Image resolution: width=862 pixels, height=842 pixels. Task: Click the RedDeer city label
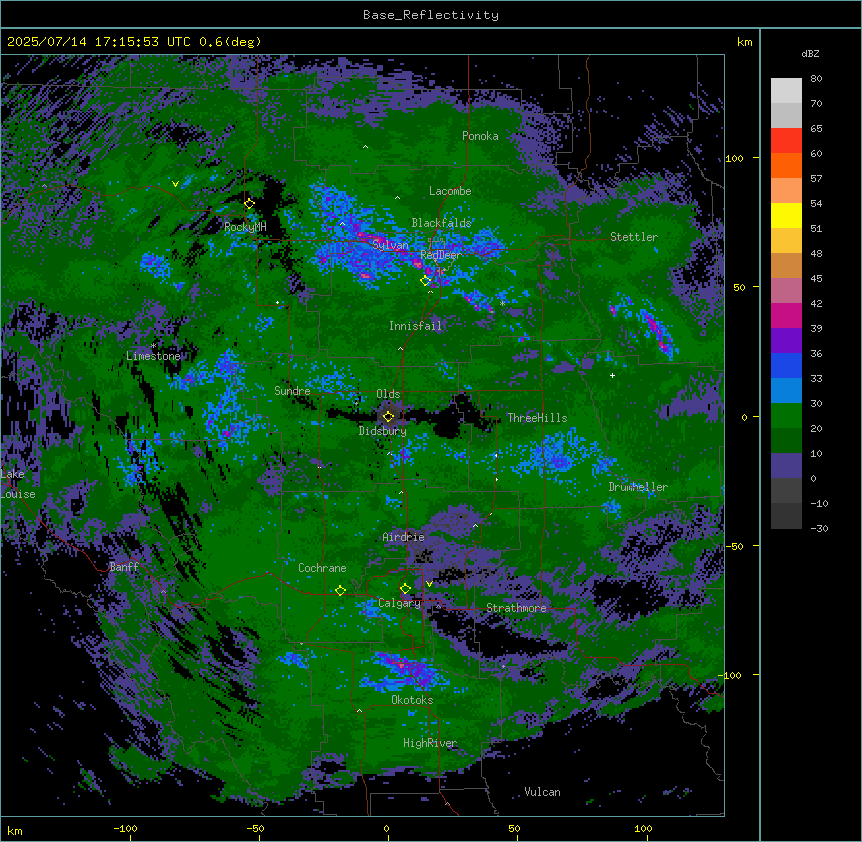pyautogui.click(x=441, y=254)
